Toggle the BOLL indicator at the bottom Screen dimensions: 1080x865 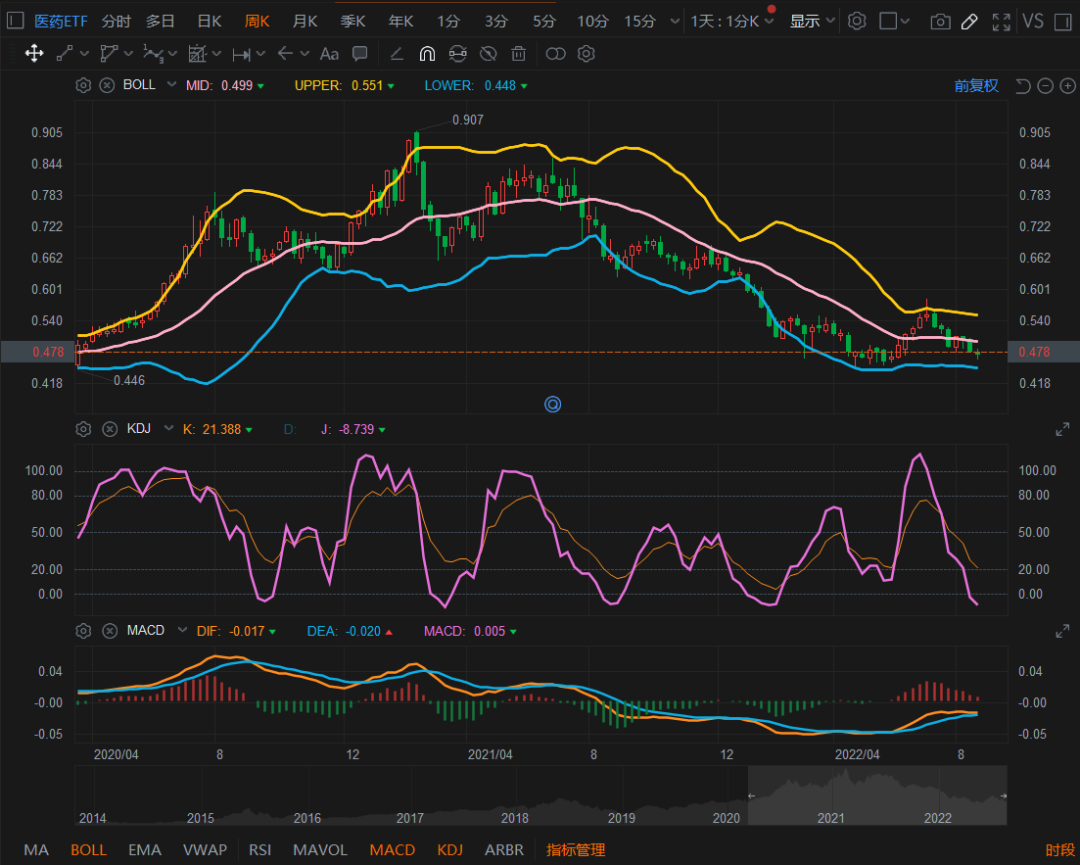pyautogui.click(x=89, y=850)
